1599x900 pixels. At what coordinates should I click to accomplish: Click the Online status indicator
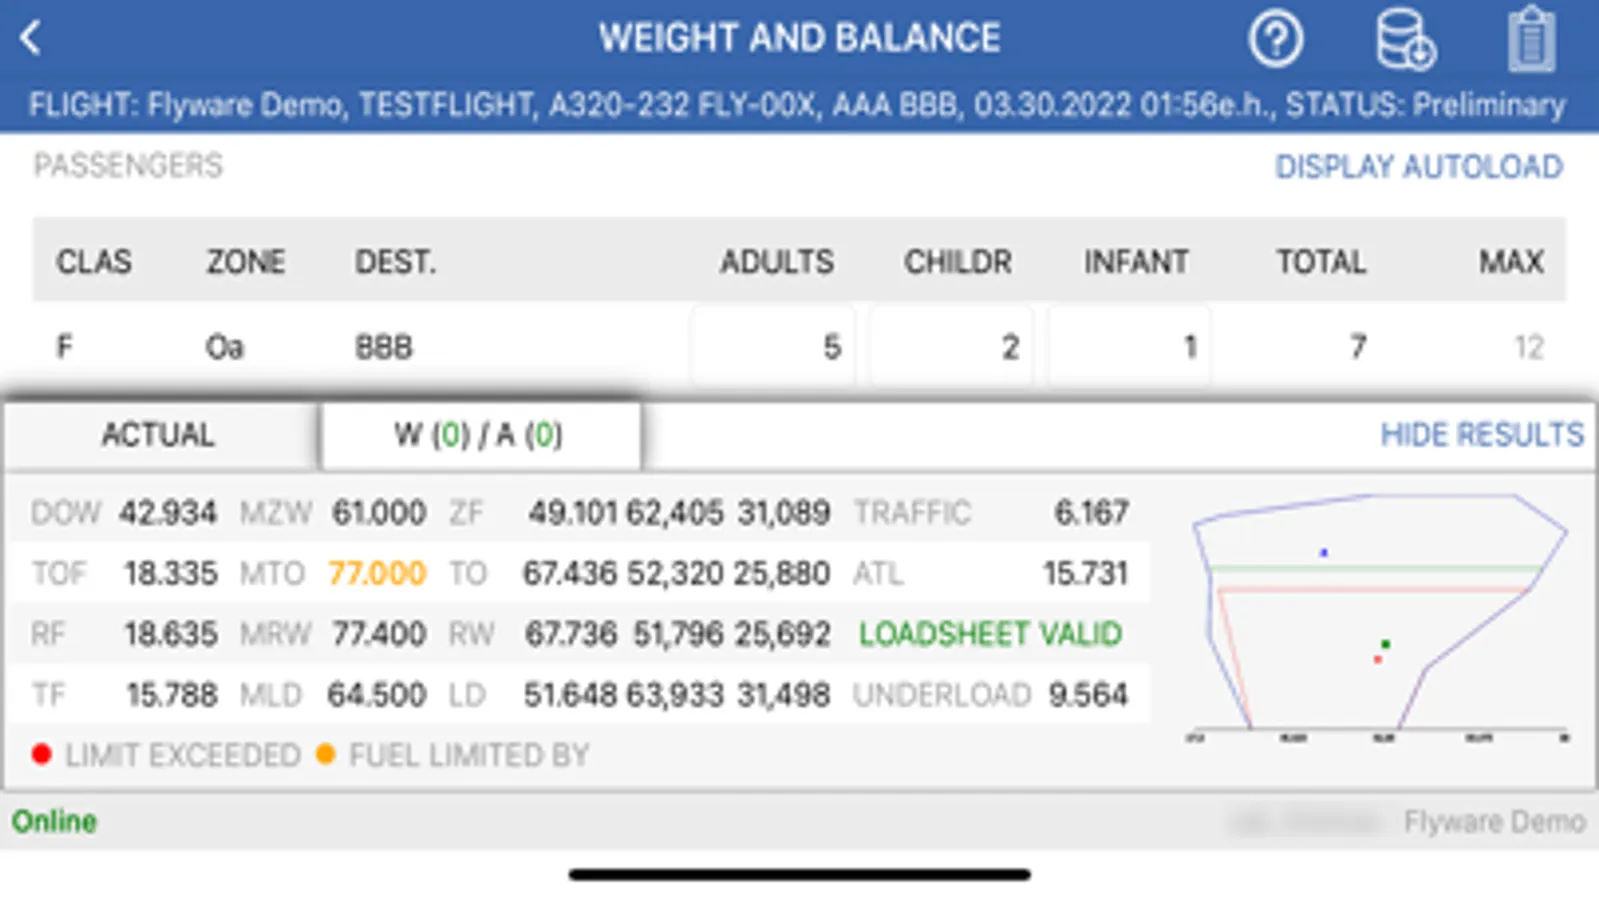pos(54,821)
